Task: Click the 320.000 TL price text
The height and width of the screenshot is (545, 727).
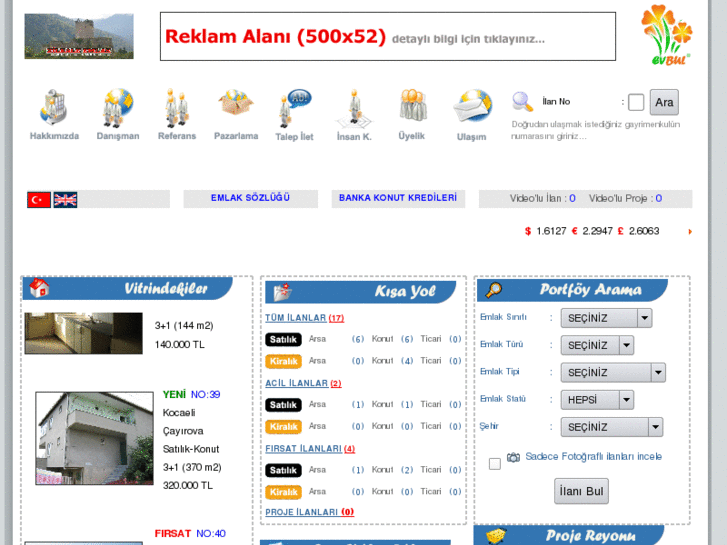Action: [188, 486]
